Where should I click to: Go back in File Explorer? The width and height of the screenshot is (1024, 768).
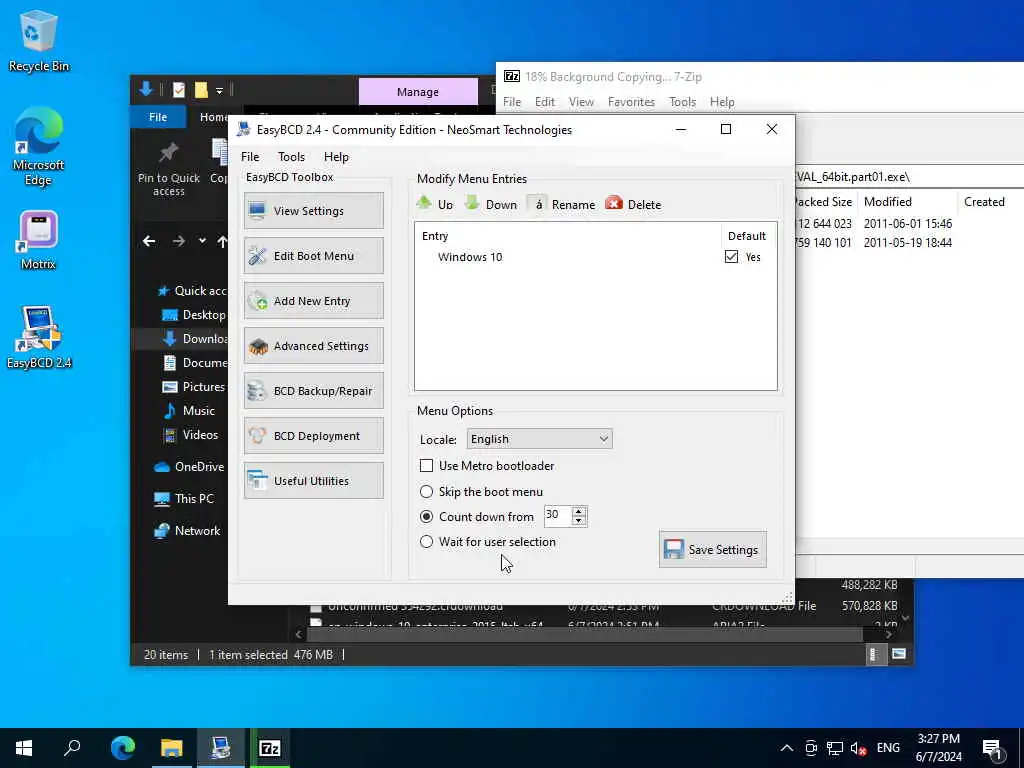149,242
